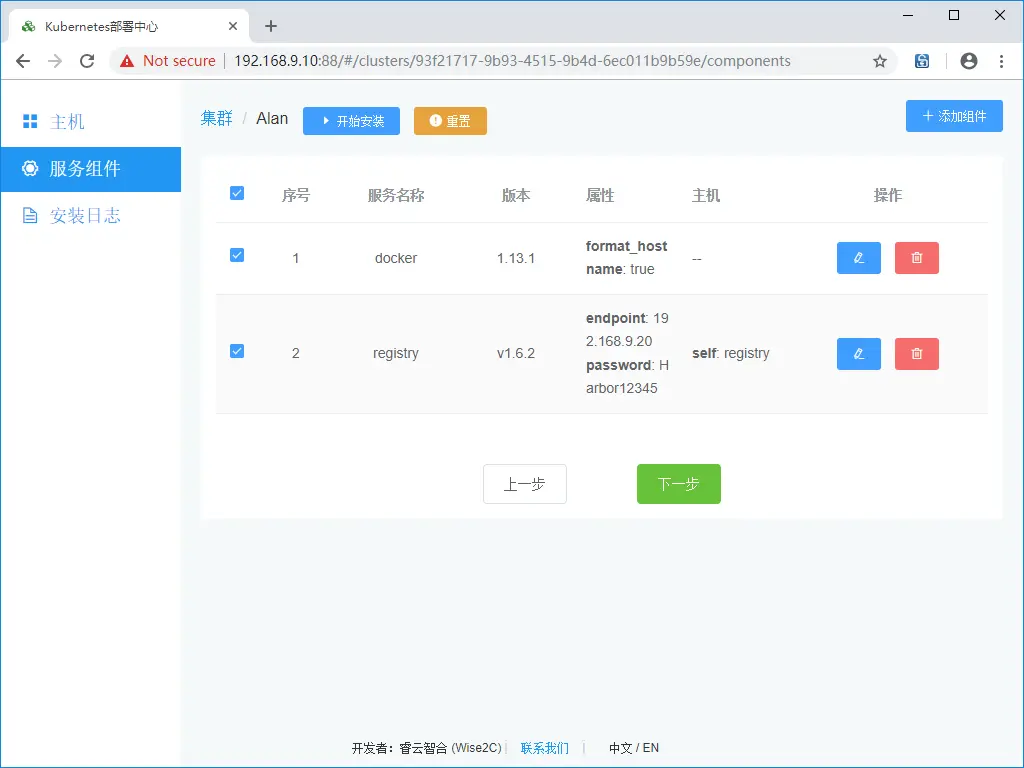Click the orange 重置 button

(450, 121)
